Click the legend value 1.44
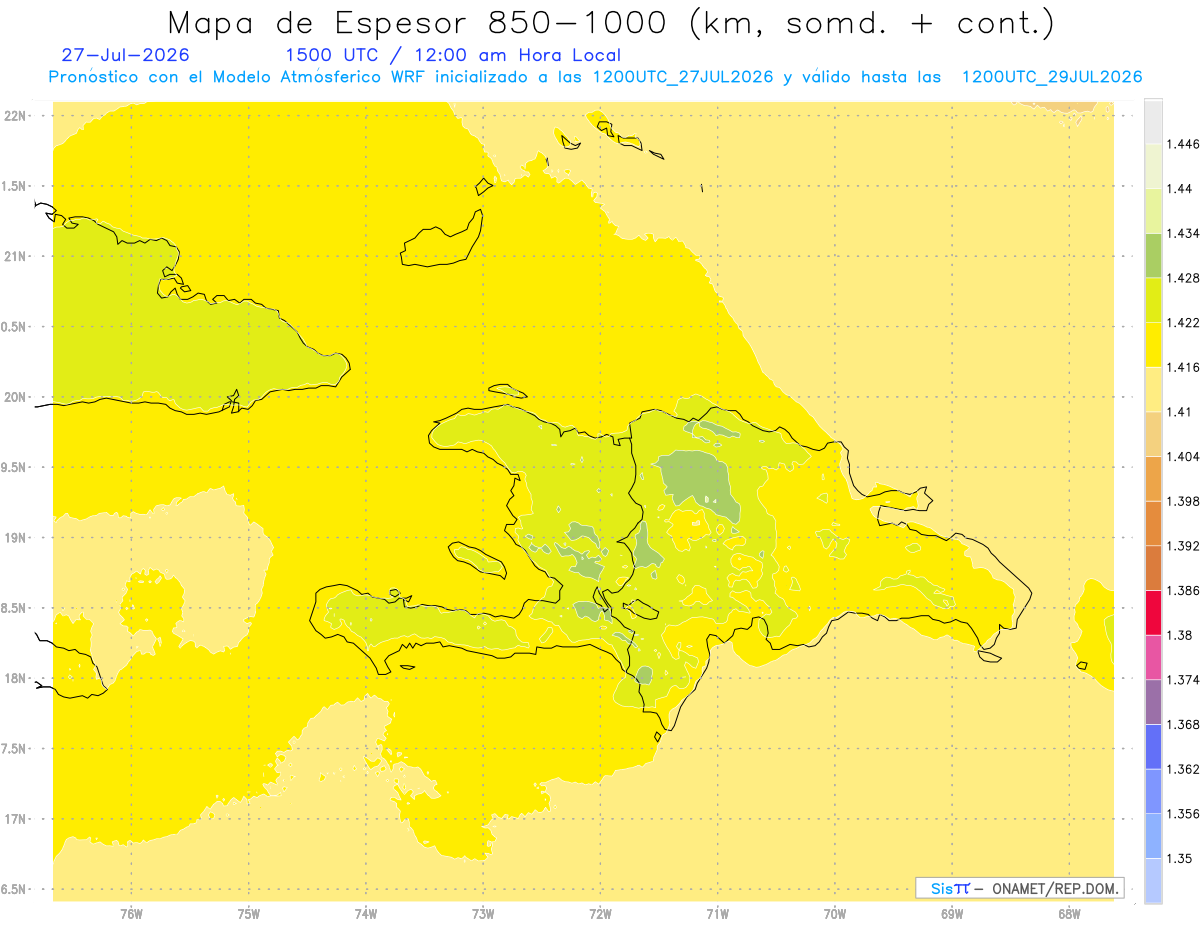The height and width of the screenshot is (927, 1200). (x=1179, y=189)
